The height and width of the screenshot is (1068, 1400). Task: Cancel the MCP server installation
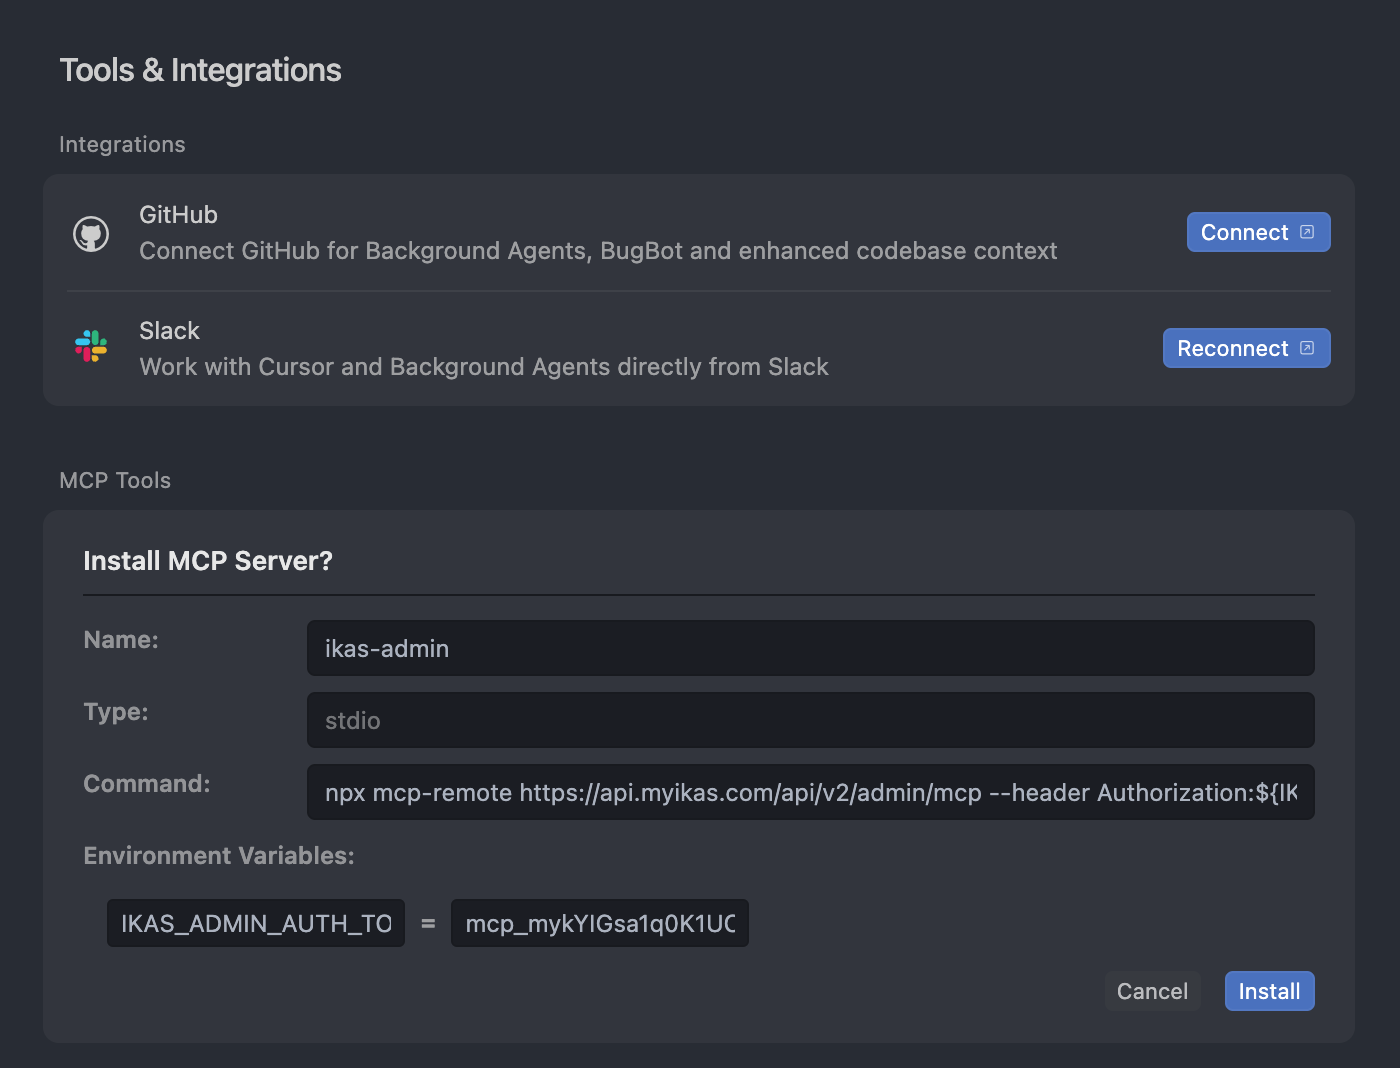click(1152, 991)
